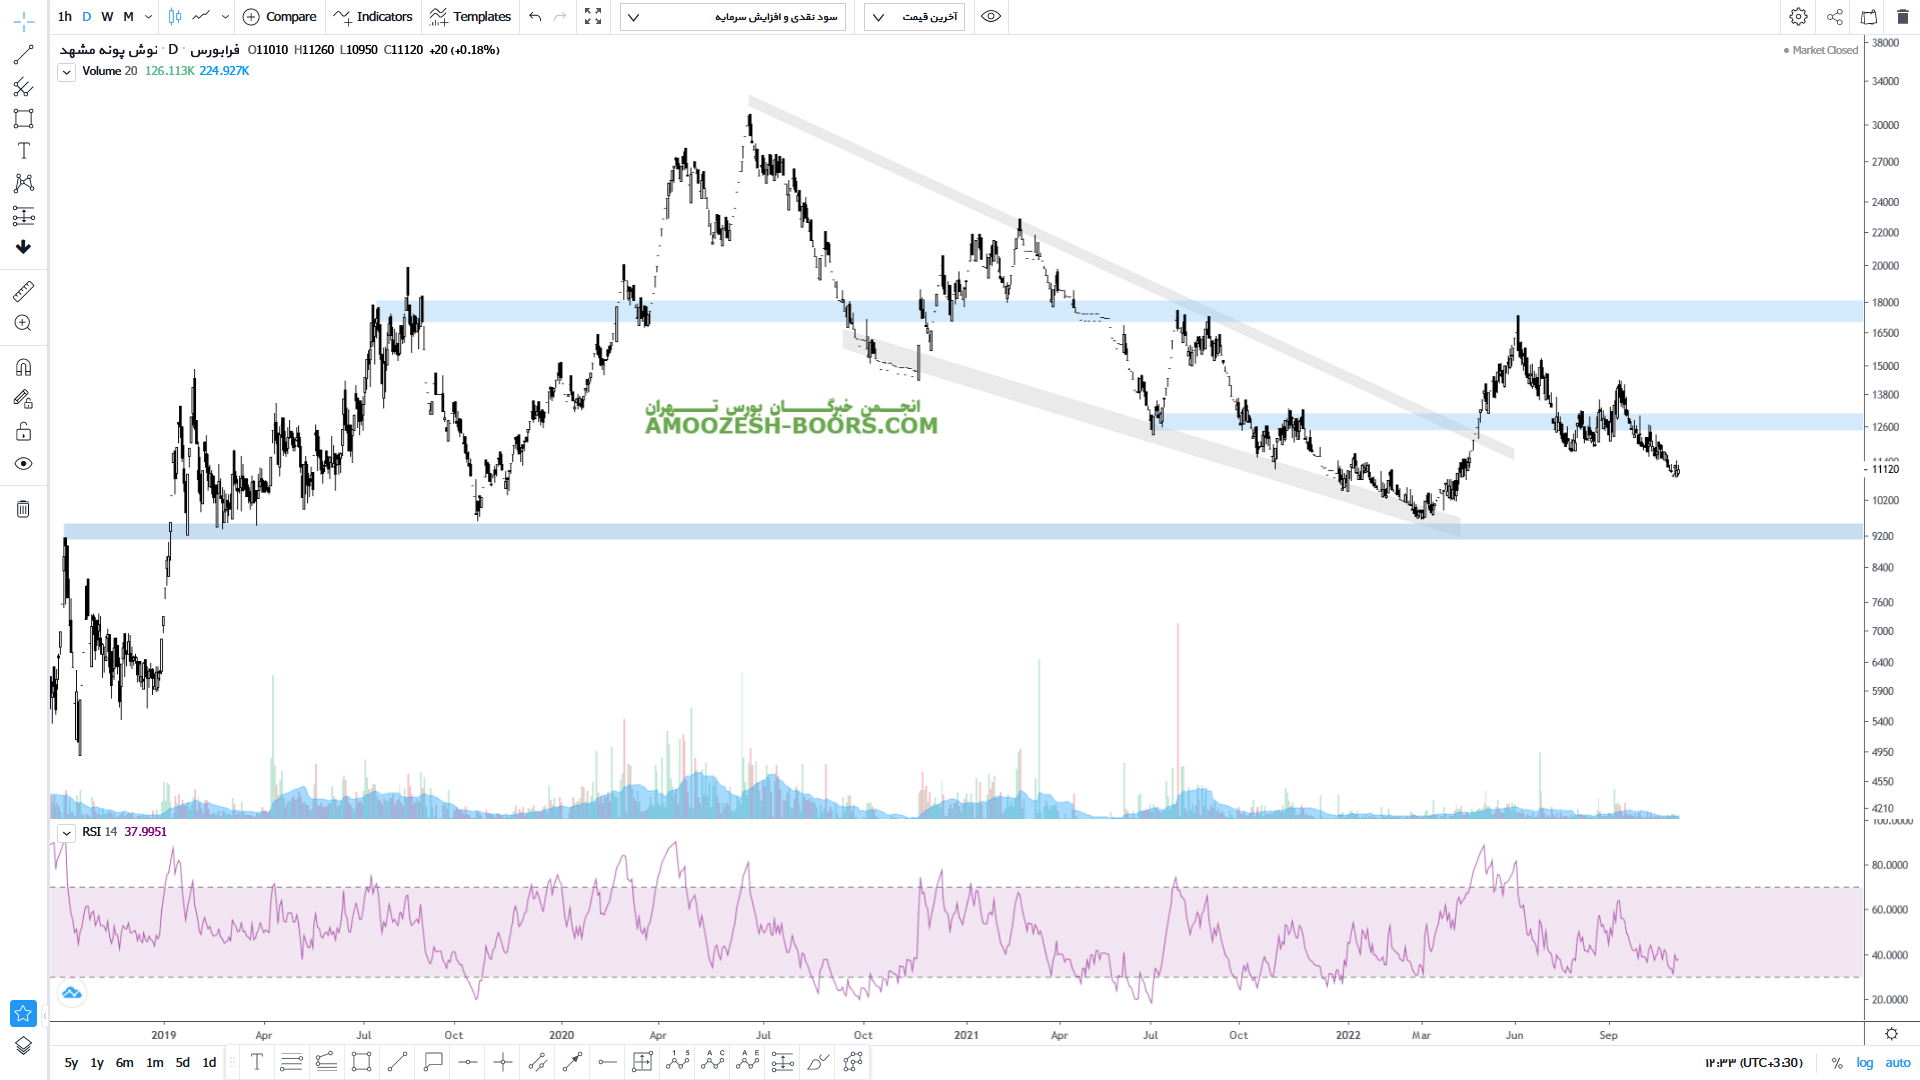Select the 6m date range
The image size is (1920, 1080).
[x=124, y=1063]
